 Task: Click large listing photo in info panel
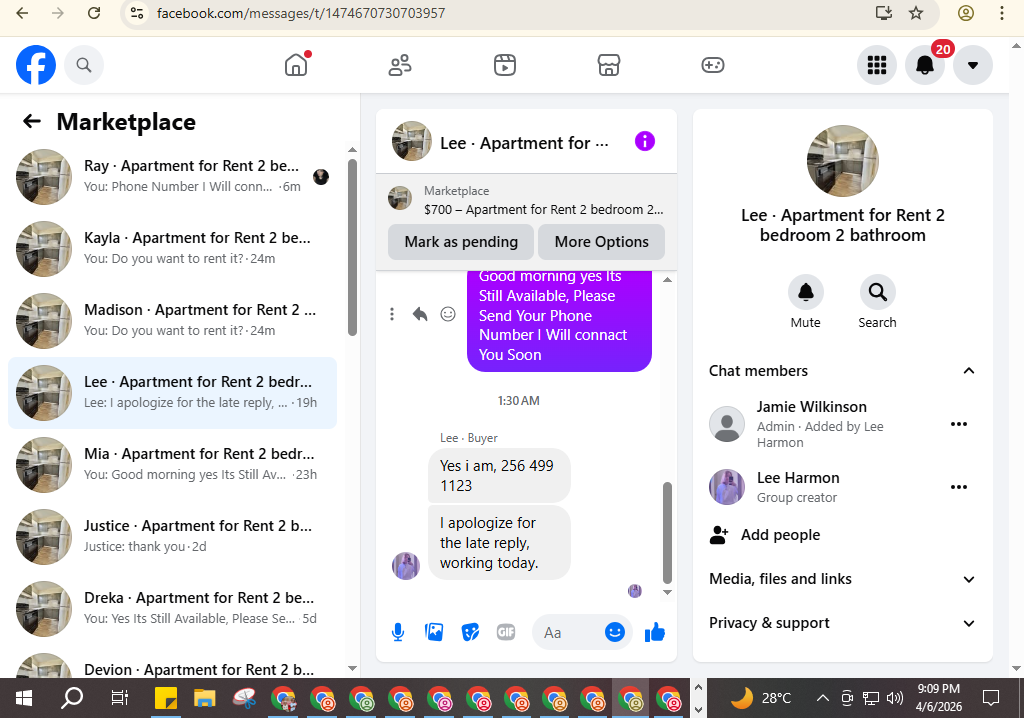pos(842,161)
